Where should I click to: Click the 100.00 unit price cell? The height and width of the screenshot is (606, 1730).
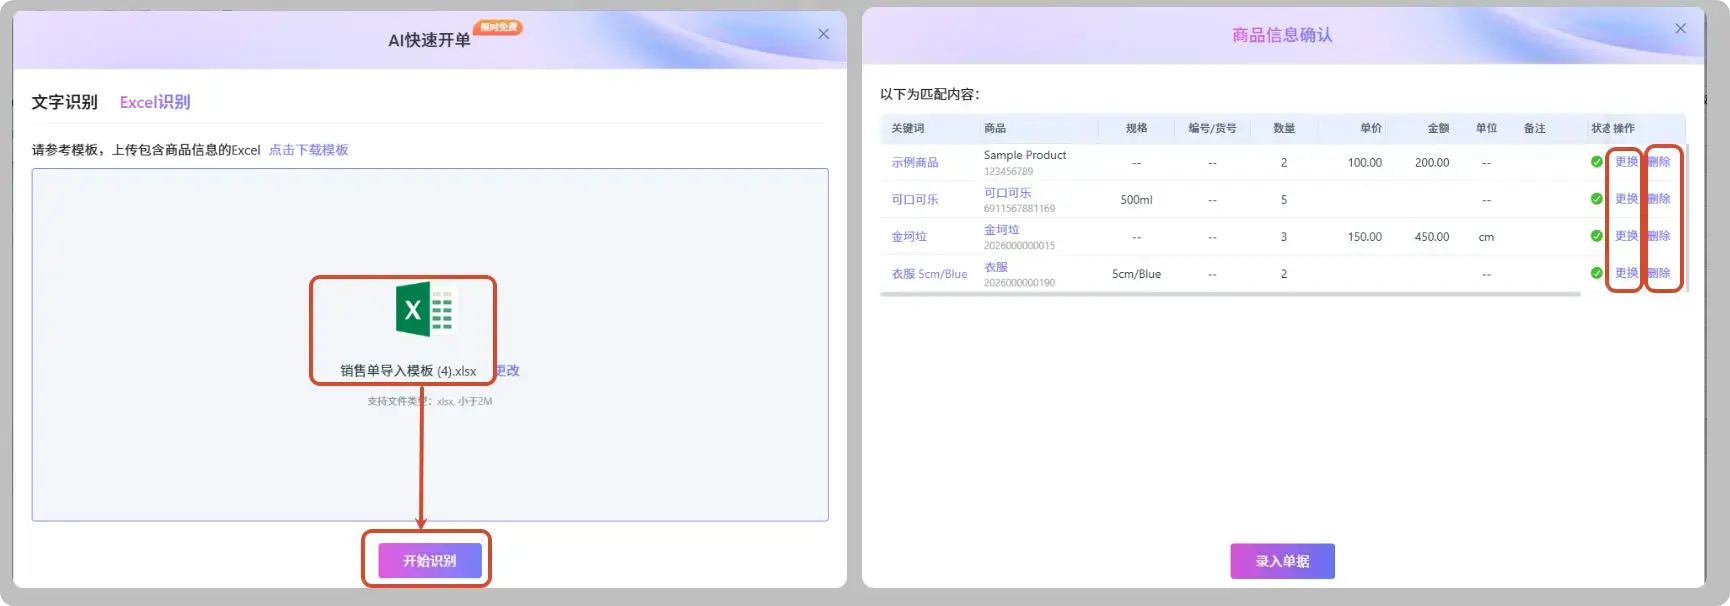(x=1364, y=163)
